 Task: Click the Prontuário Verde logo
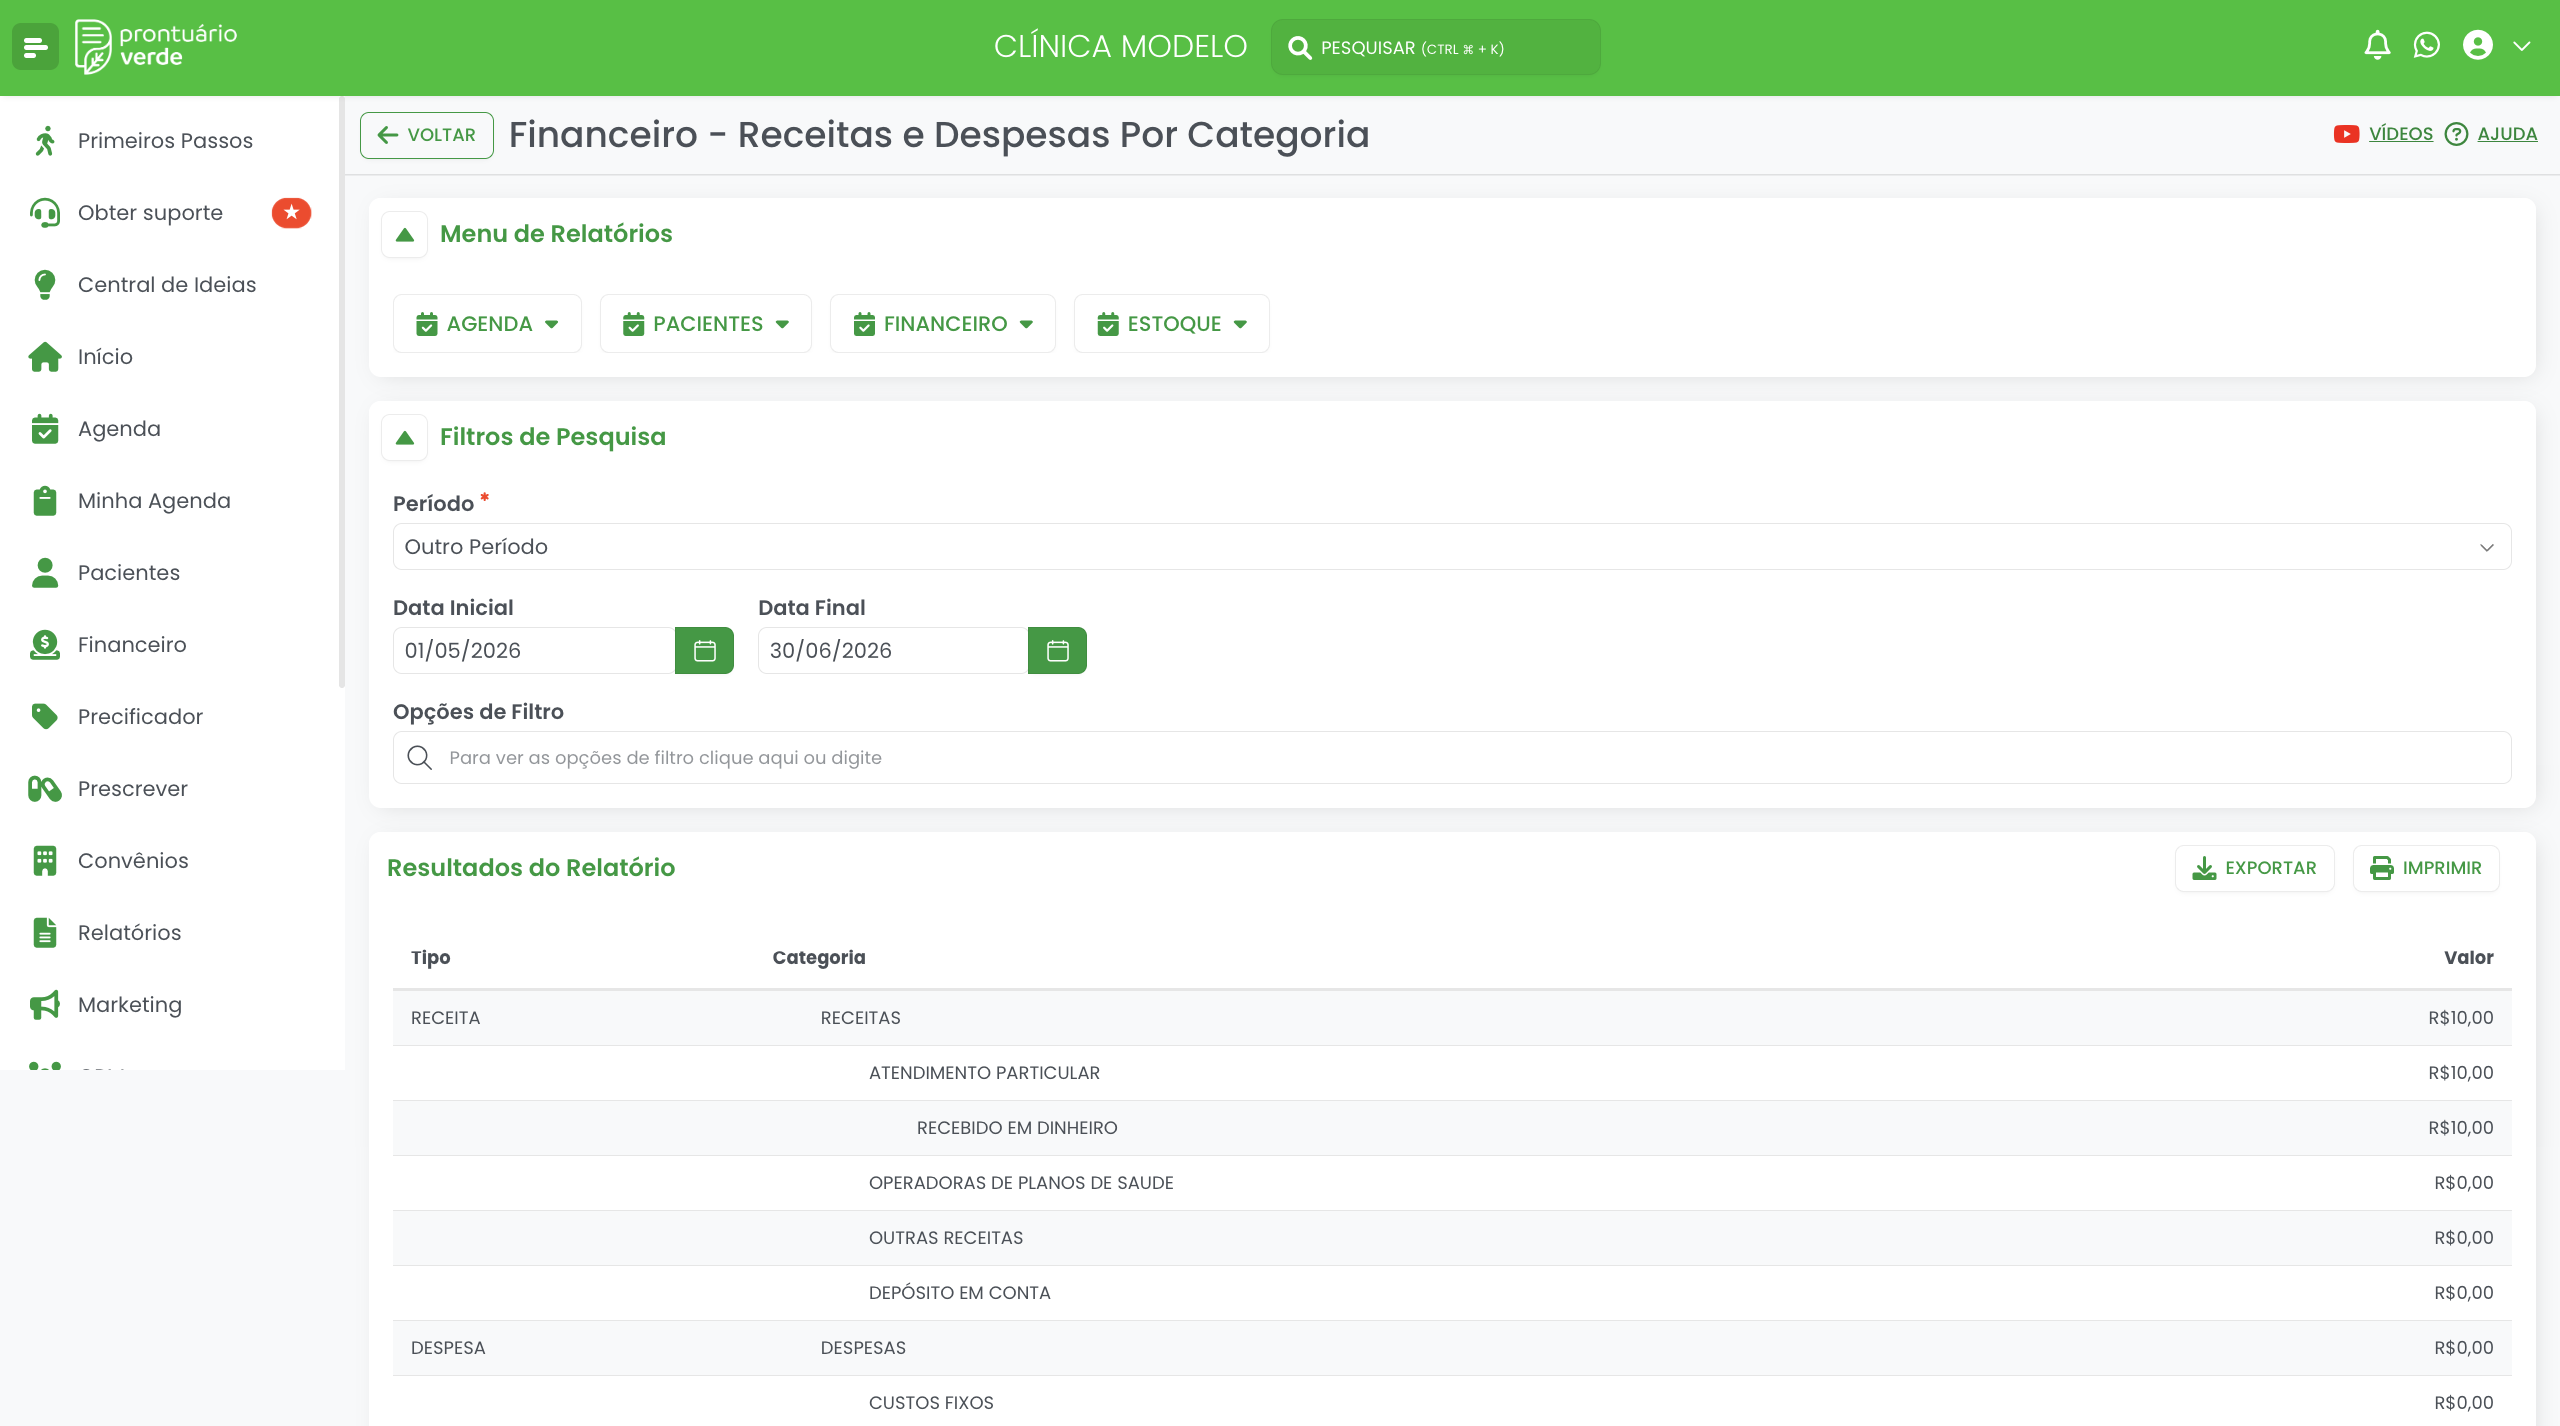point(156,46)
